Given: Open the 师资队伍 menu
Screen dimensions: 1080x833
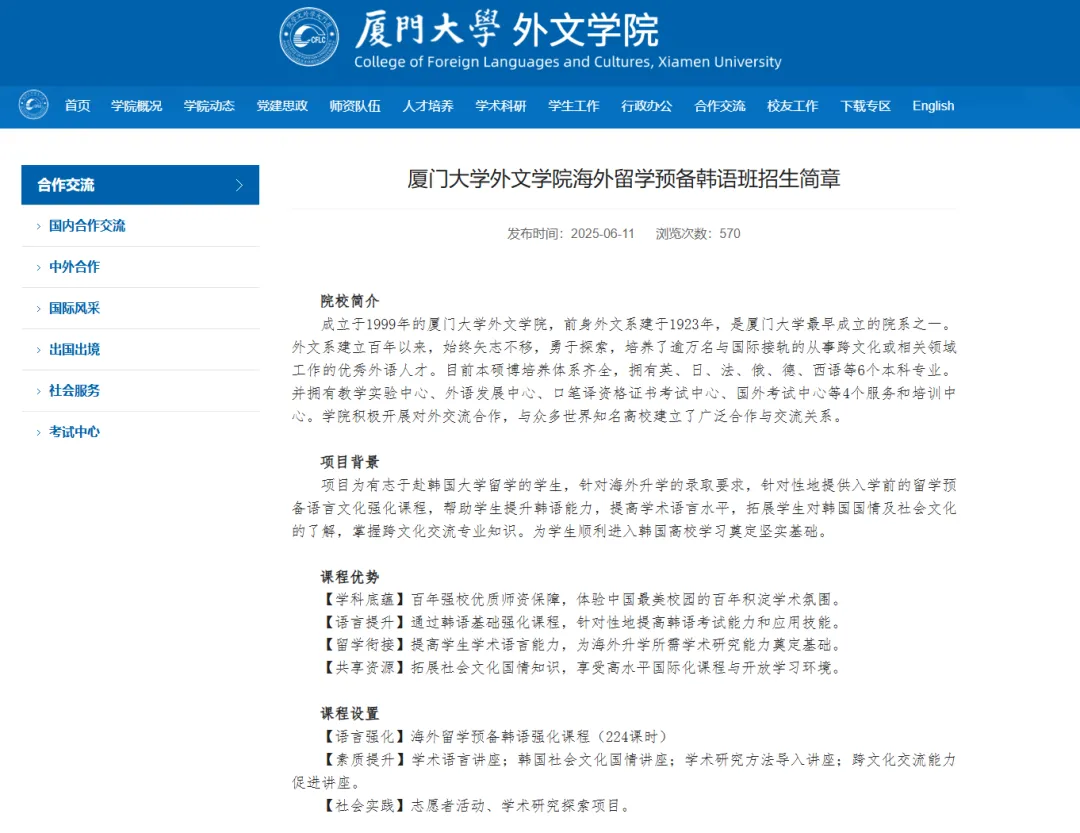Looking at the screenshot, I should (x=355, y=106).
